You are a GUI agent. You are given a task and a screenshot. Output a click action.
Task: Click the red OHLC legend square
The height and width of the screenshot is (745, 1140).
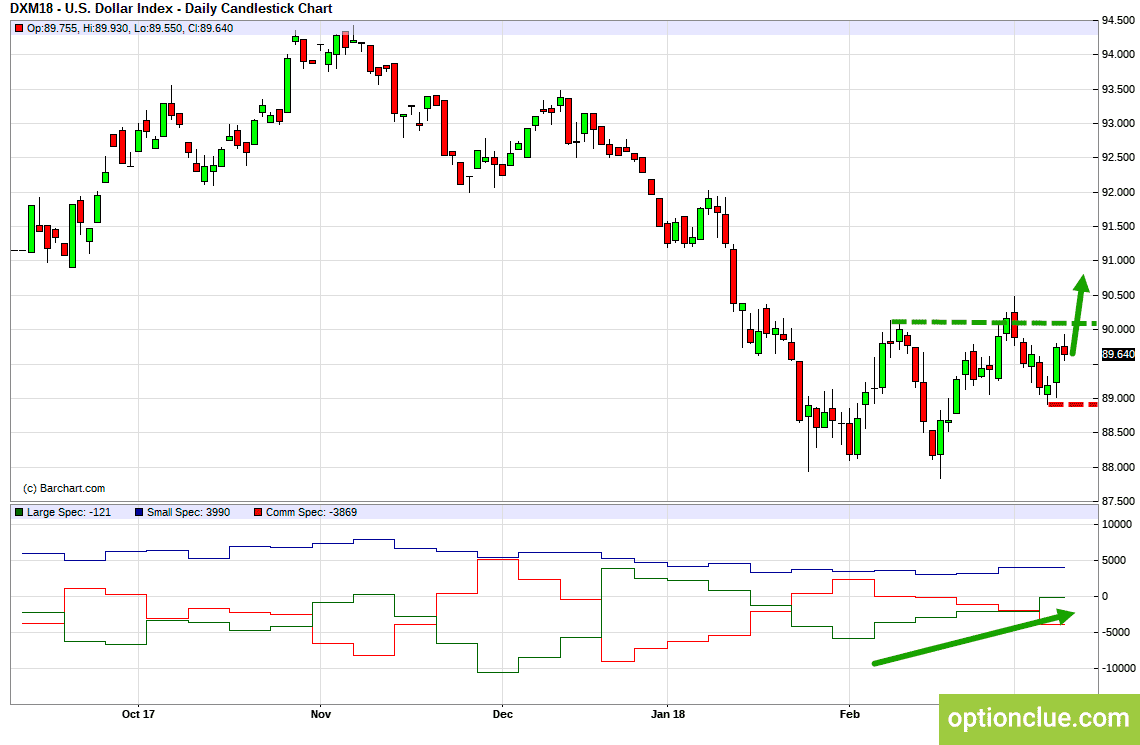coord(18,28)
